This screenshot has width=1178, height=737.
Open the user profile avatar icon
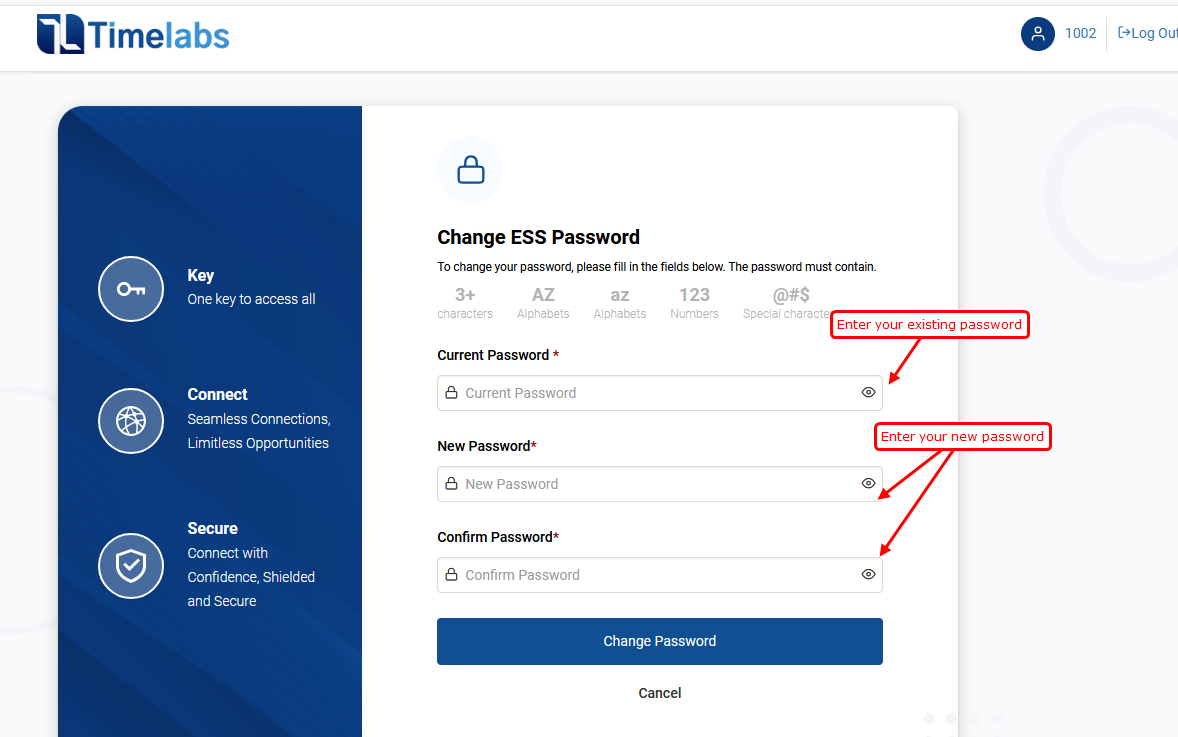point(1038,34)
